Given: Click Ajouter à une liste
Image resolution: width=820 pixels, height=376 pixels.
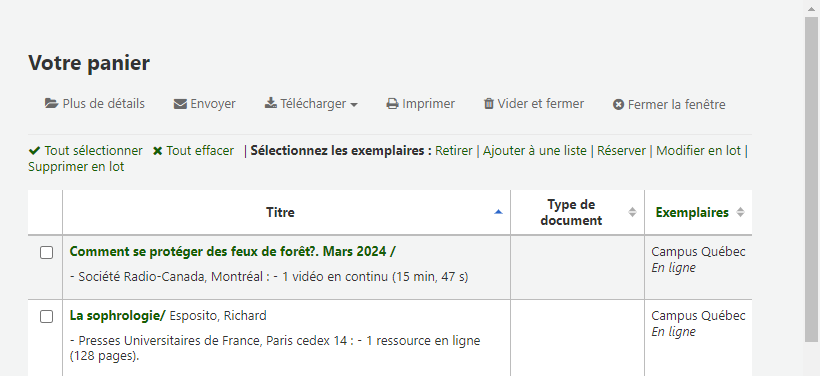Looking at the screenshot, I should tap(534, 151).
